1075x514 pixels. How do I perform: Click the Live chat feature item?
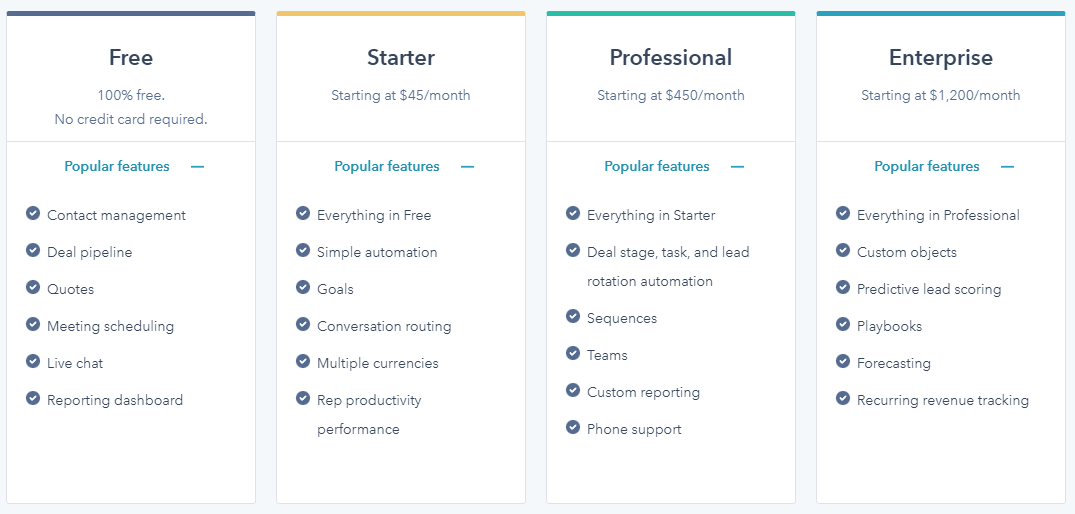(x=75, y=363)
